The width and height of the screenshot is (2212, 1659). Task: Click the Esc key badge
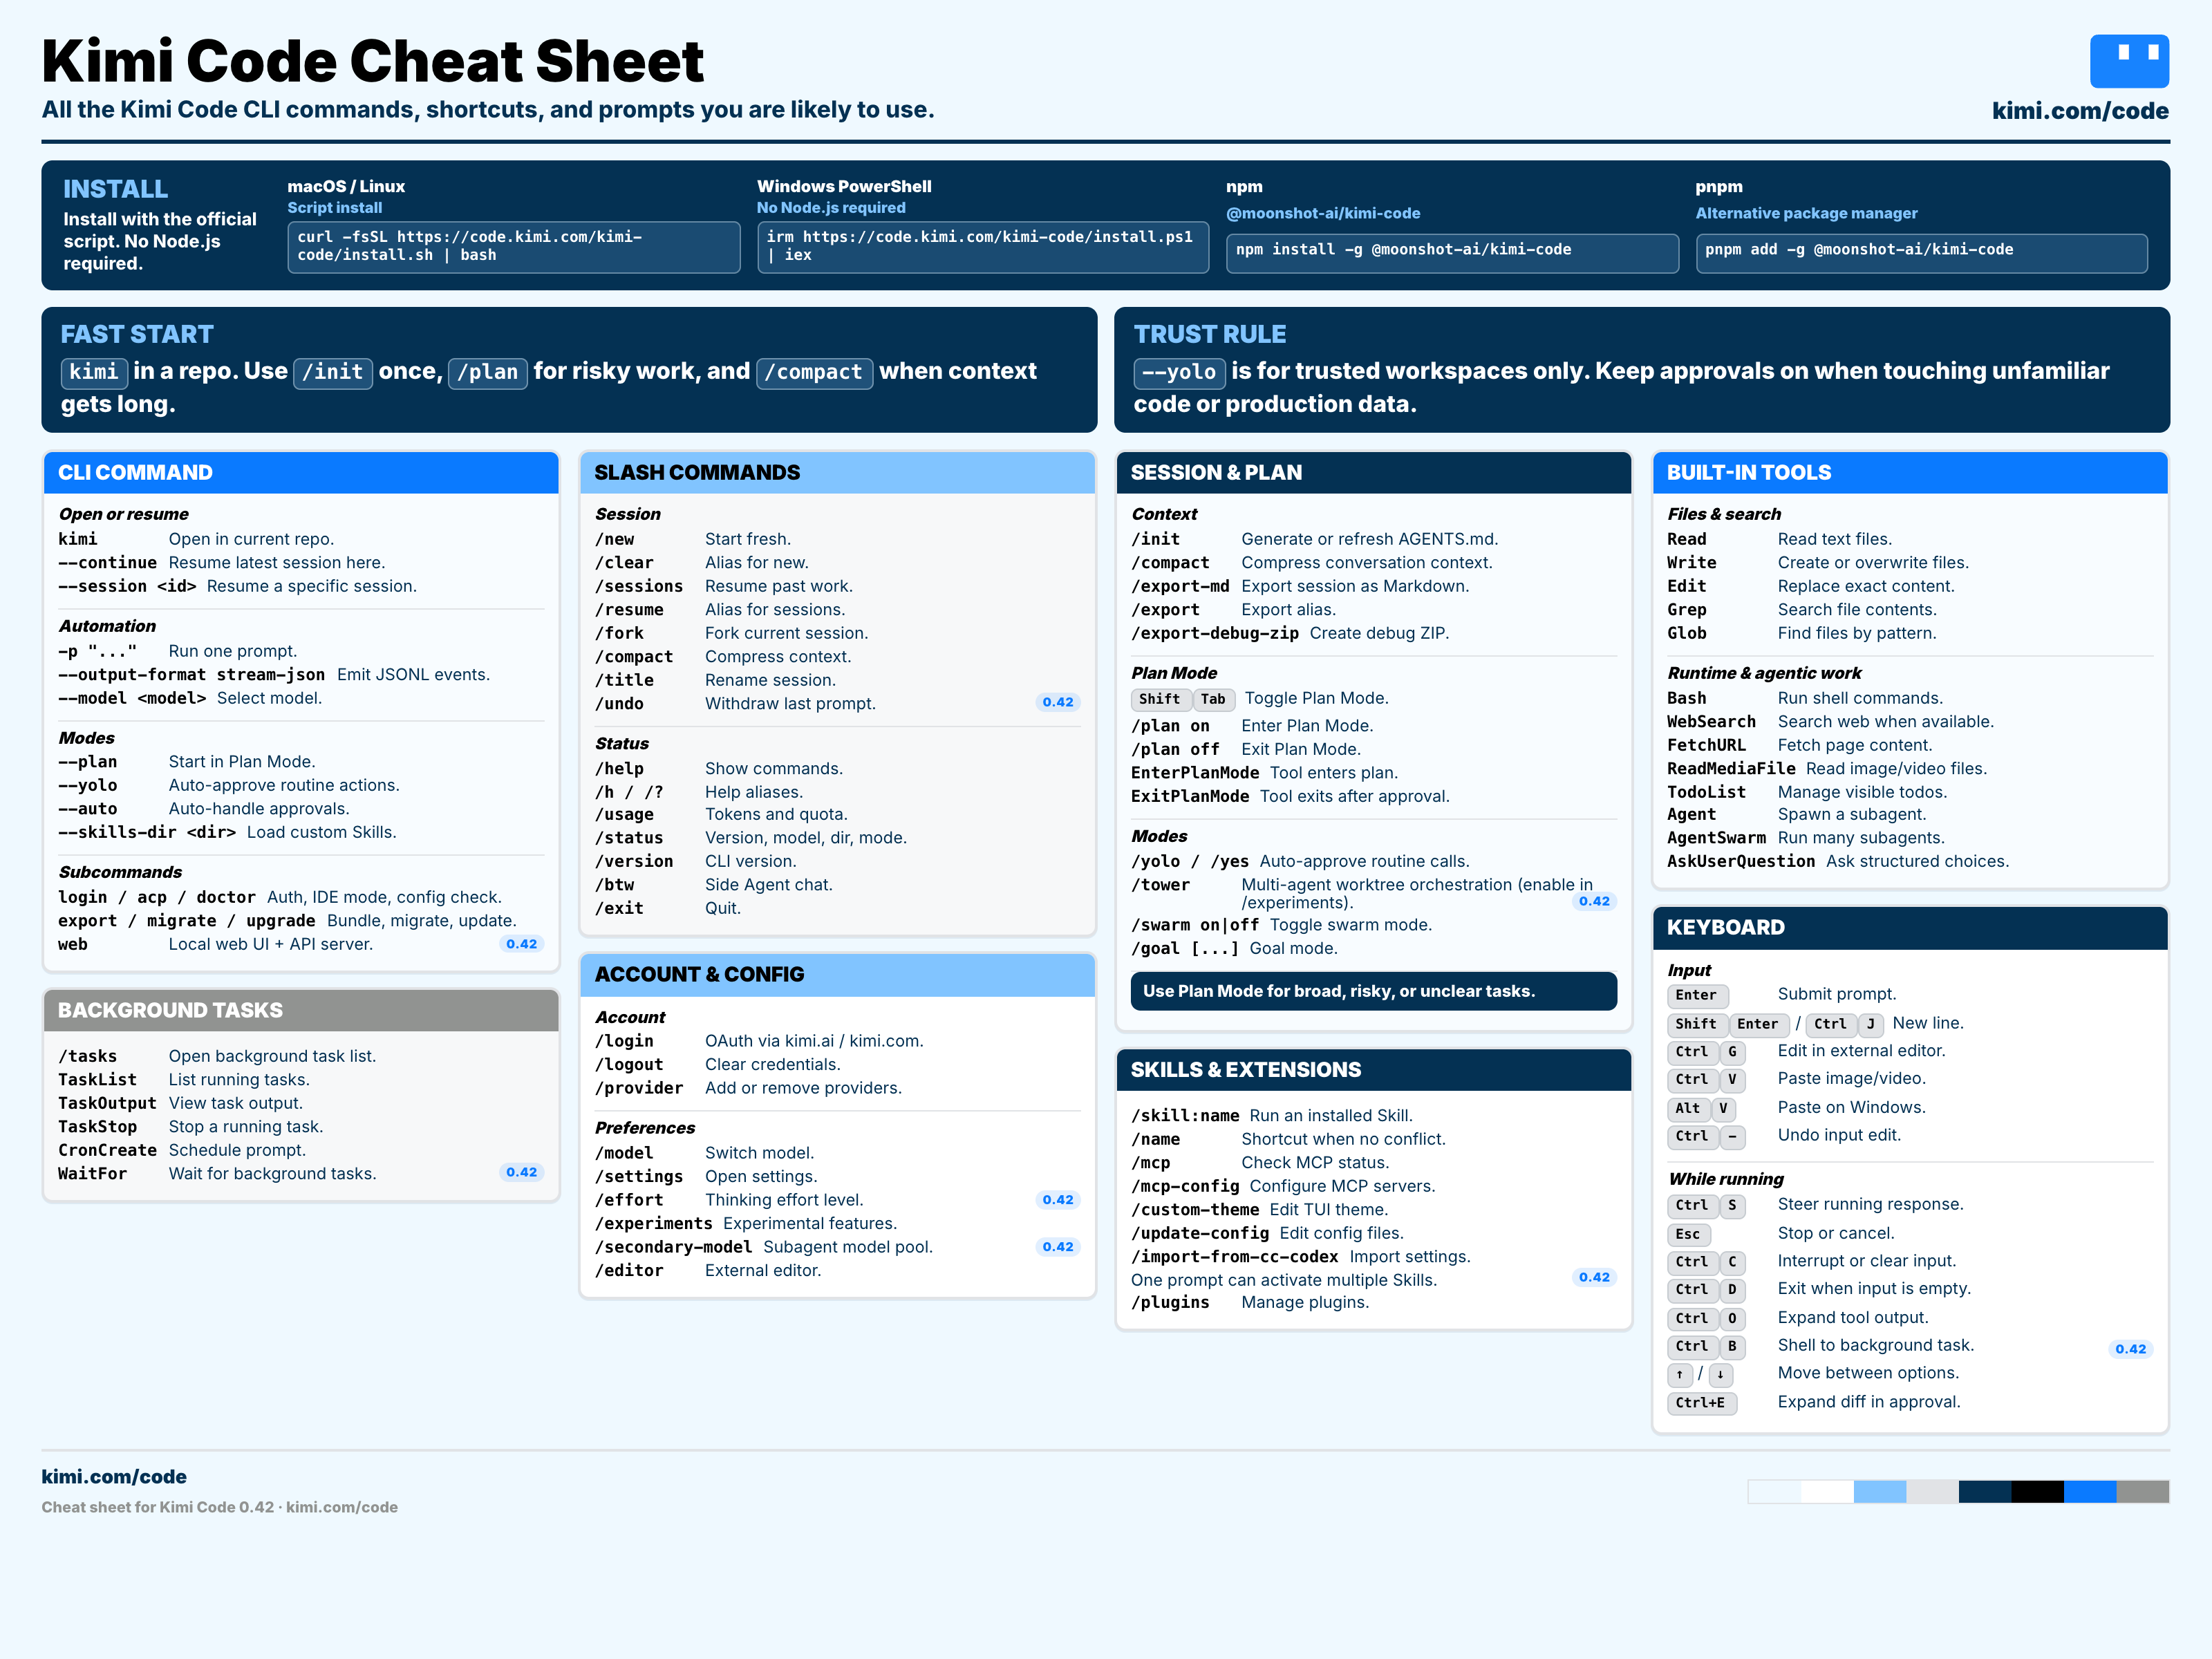[1688, 1234]
